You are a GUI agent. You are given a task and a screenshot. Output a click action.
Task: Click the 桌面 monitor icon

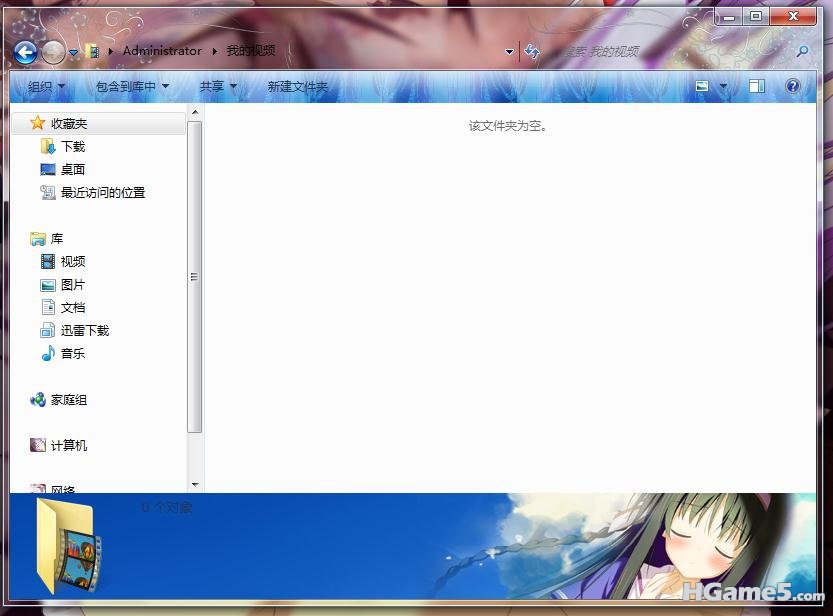(48, 169)
